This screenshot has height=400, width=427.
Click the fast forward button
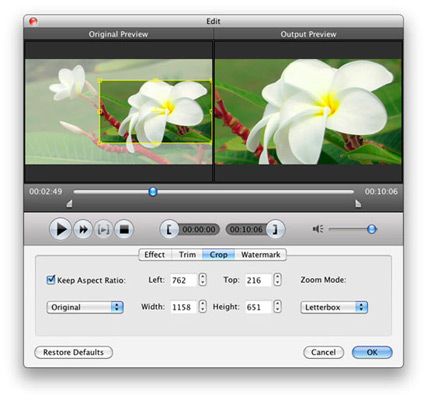[83, 229]
